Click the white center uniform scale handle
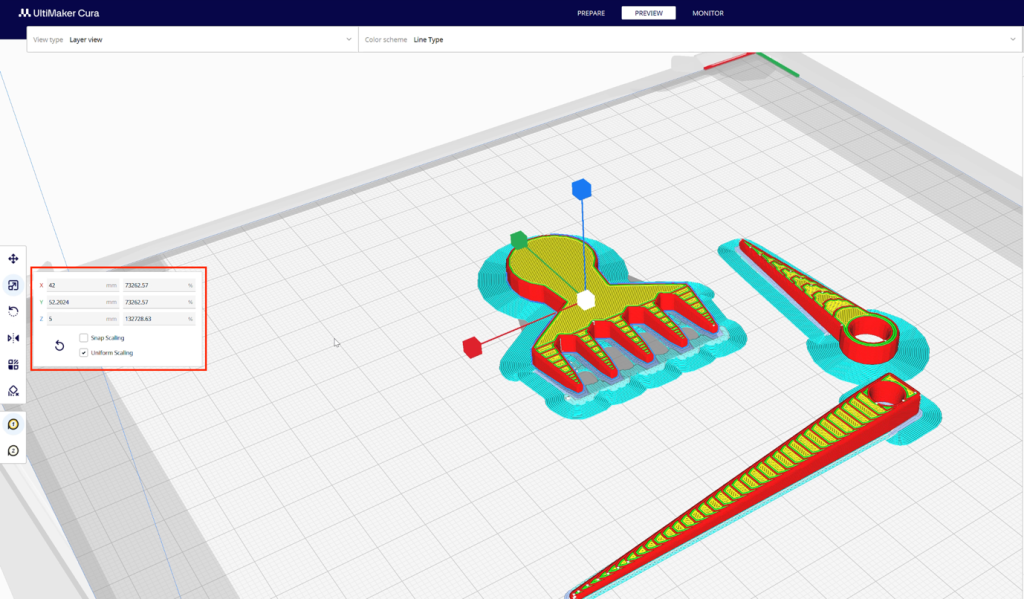 (586, 300)
